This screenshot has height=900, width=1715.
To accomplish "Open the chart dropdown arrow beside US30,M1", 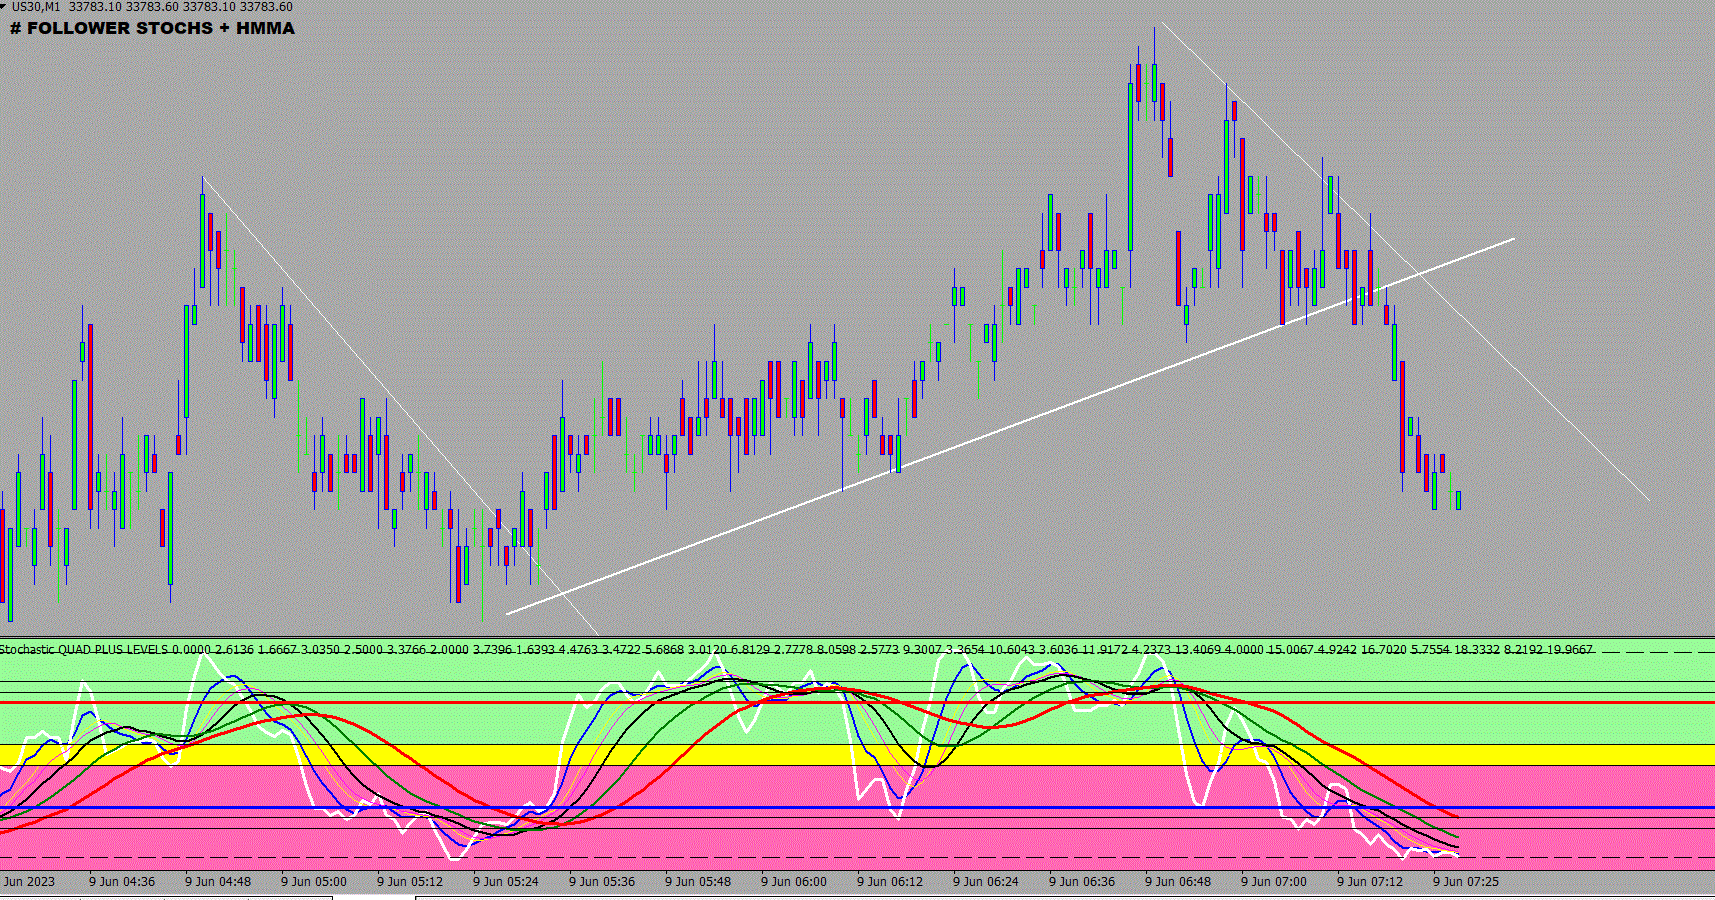I will coord(3,6).
